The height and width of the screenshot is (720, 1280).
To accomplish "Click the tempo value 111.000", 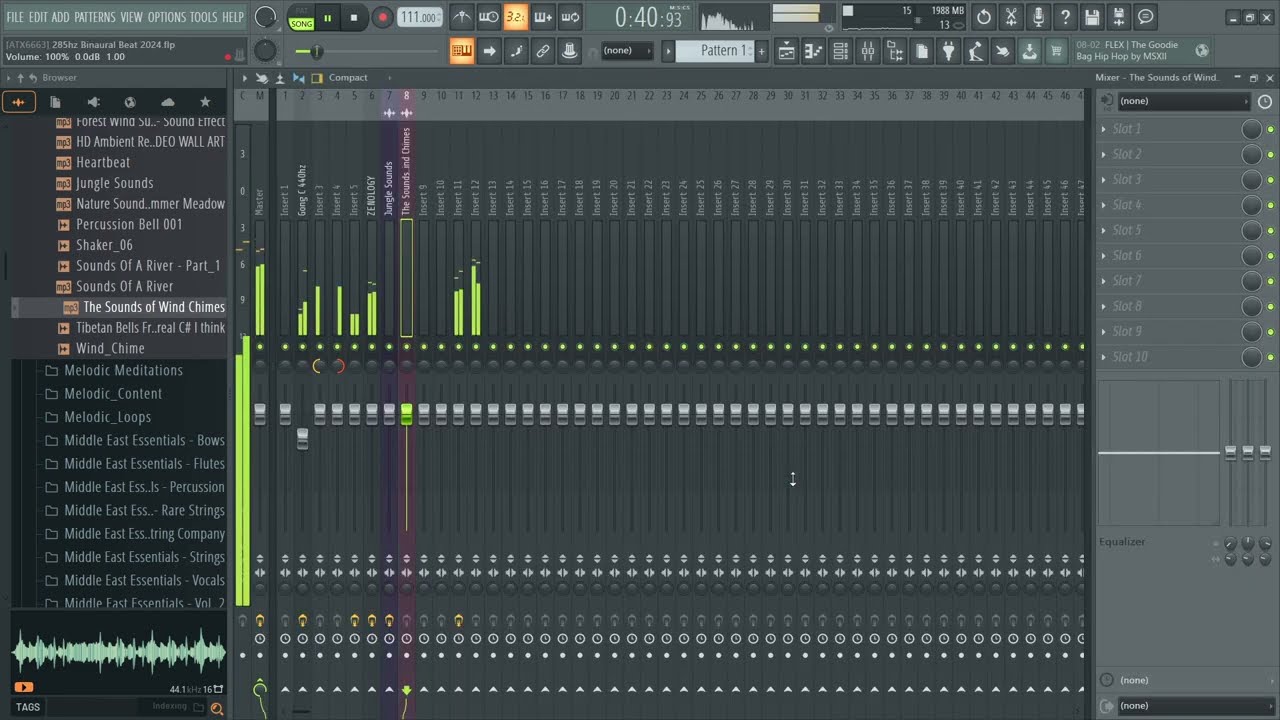I will (x=419, y=17).
